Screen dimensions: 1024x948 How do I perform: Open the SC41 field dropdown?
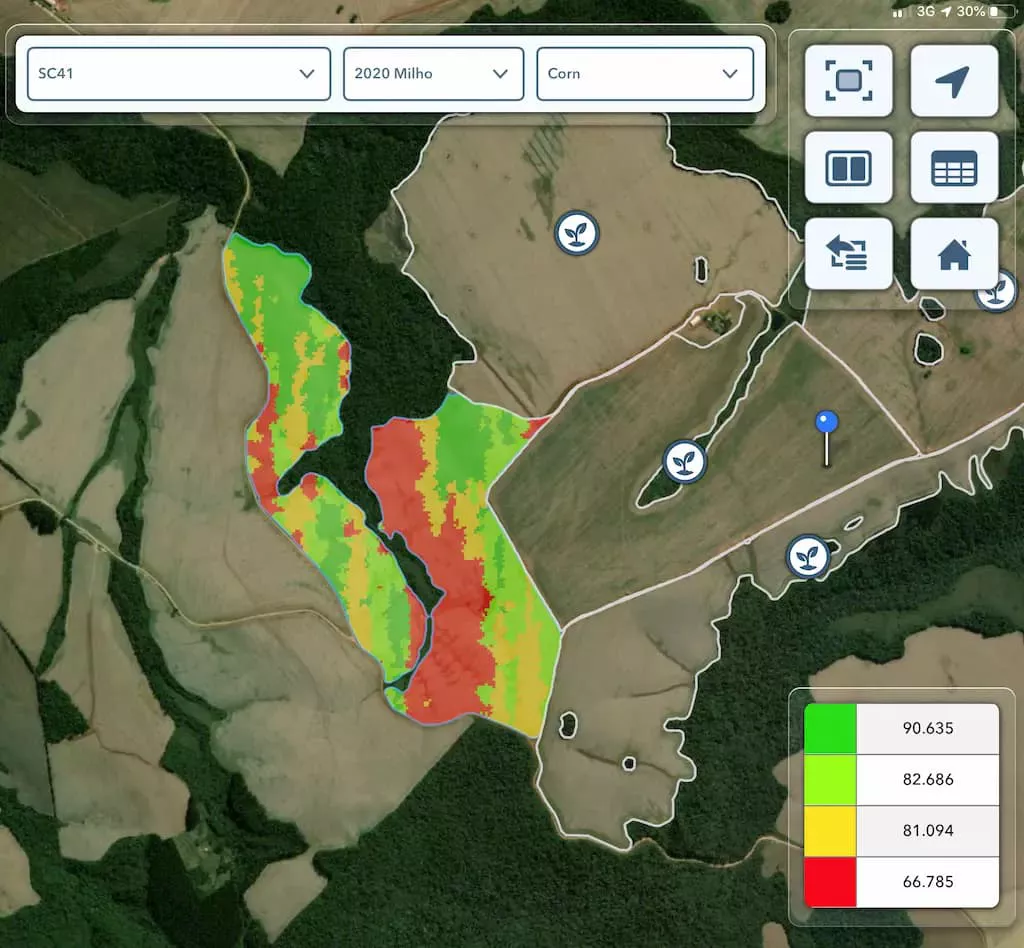tap(177, 73)
